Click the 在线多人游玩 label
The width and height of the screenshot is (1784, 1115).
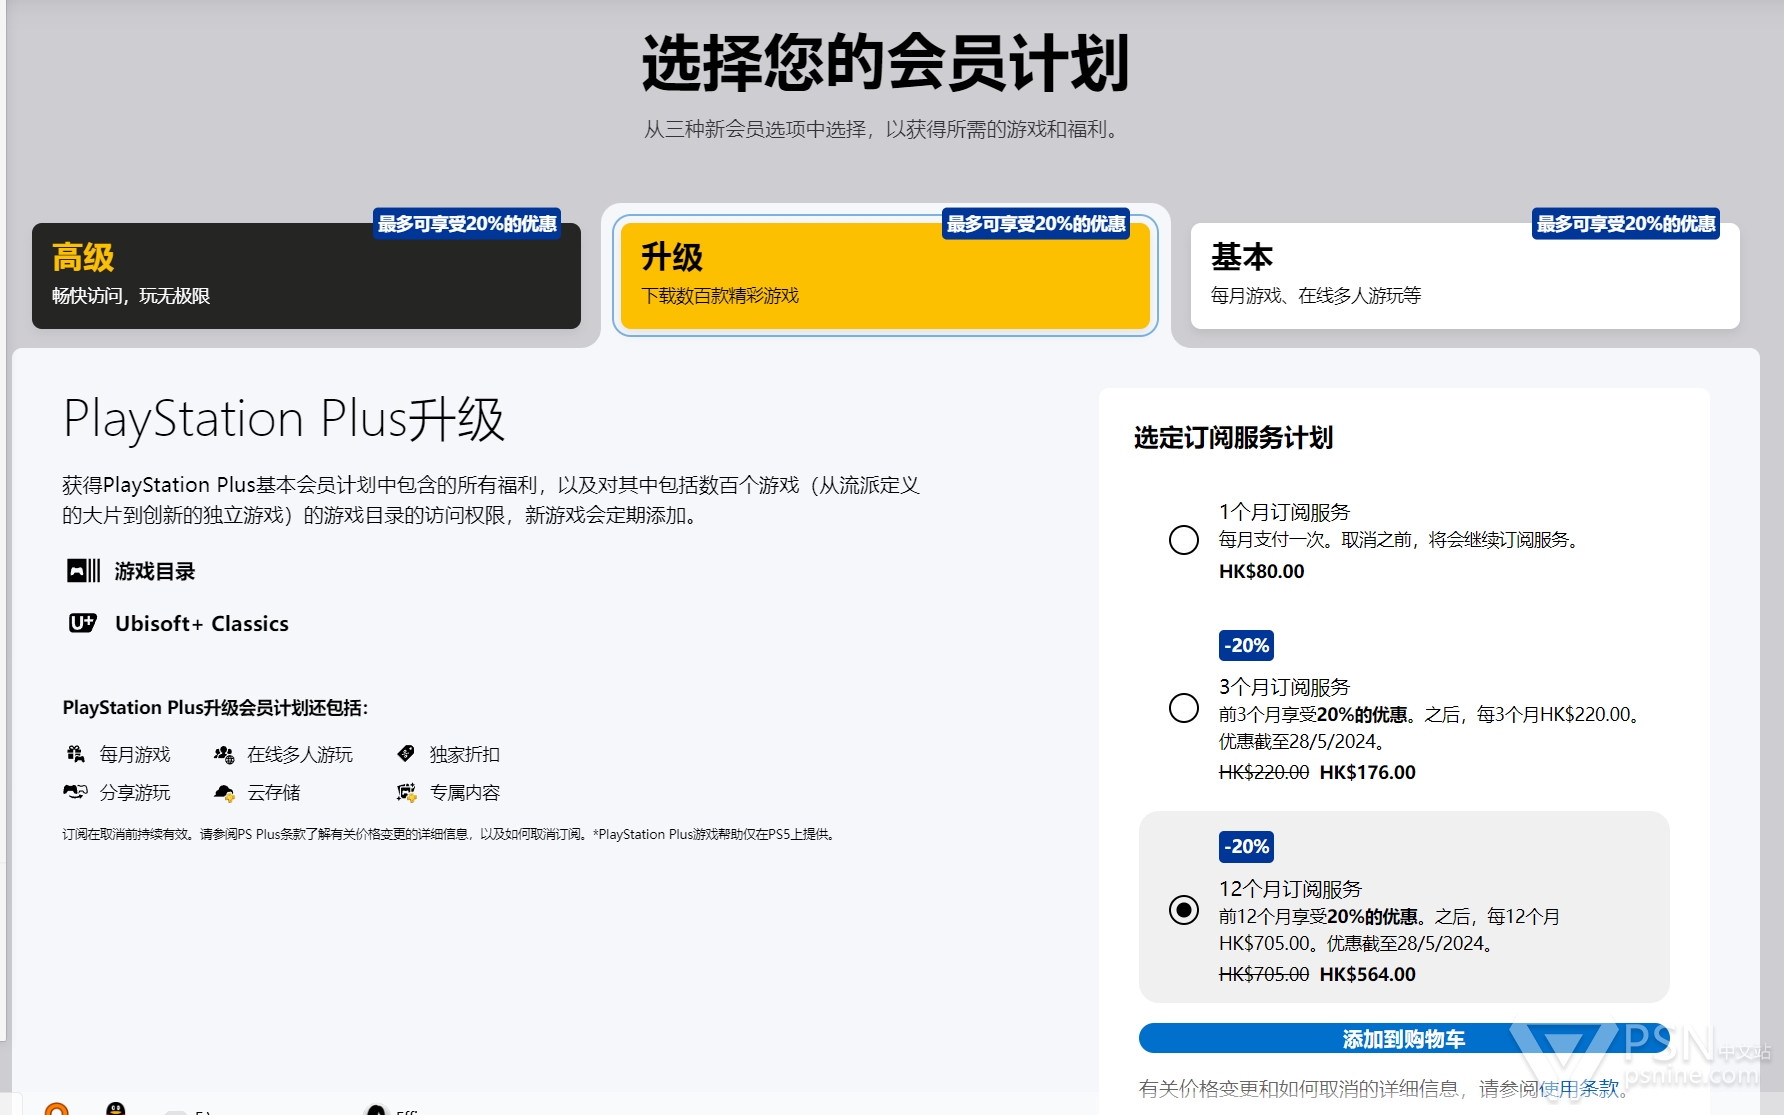click(300, 754)
